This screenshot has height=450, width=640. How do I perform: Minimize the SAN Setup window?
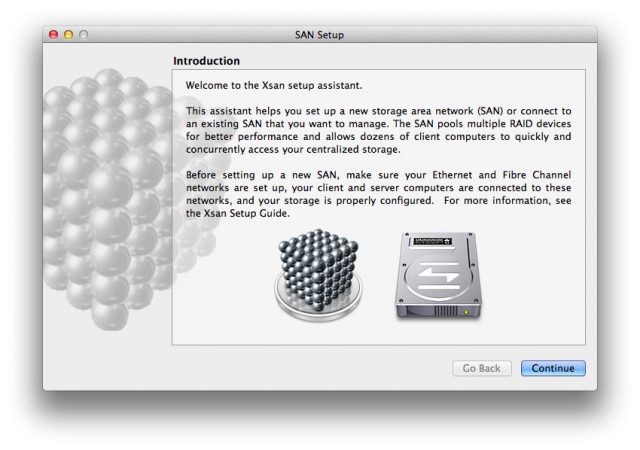pyautogui.click(x=69, y=35)
